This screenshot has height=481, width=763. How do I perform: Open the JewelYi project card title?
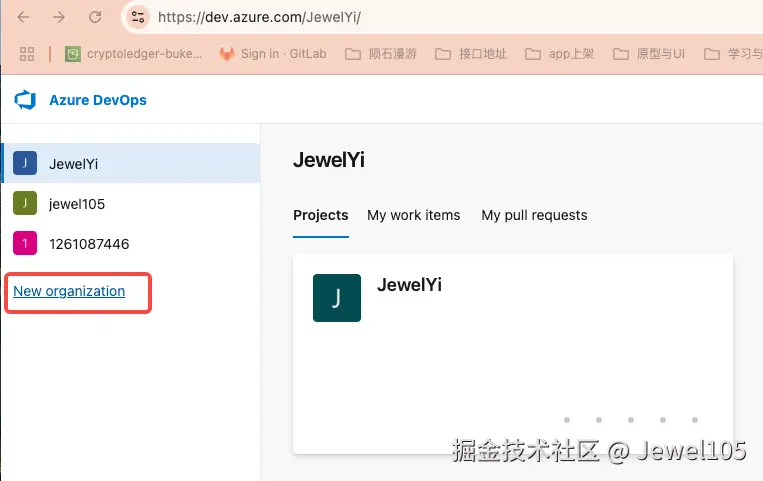[x=409, y=285]
